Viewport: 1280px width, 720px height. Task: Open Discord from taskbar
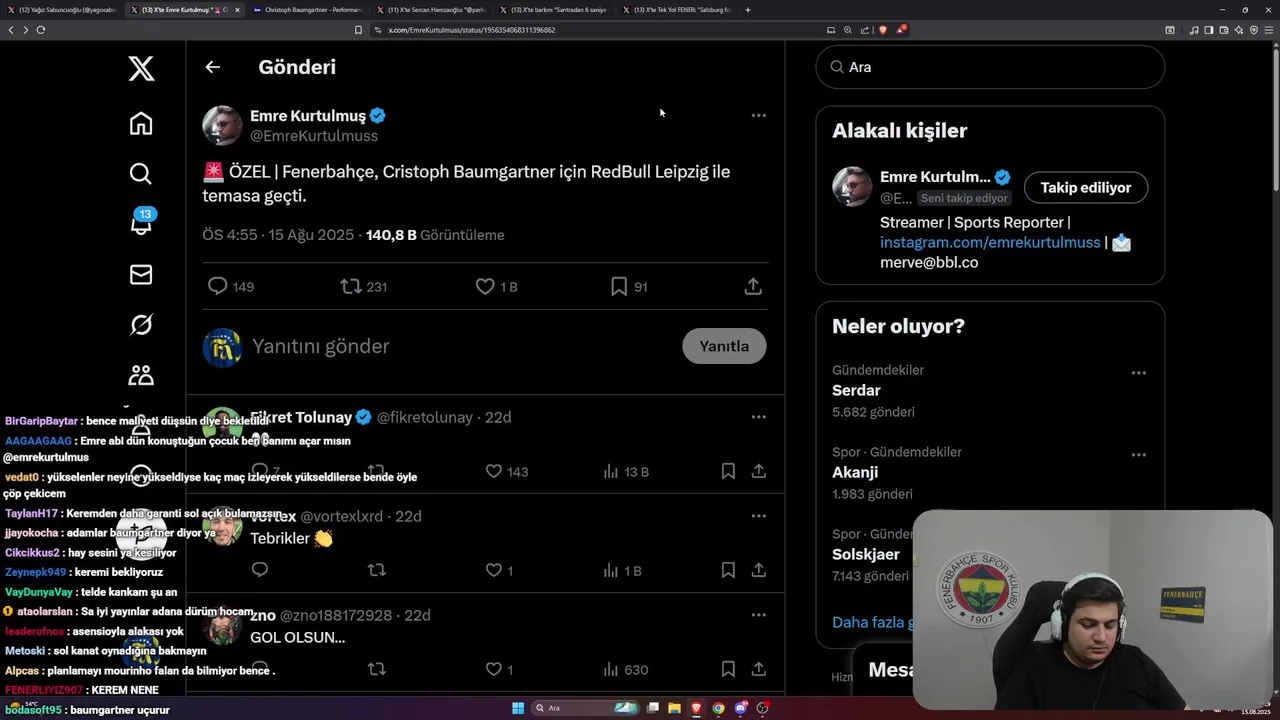[x=741, y=708]
